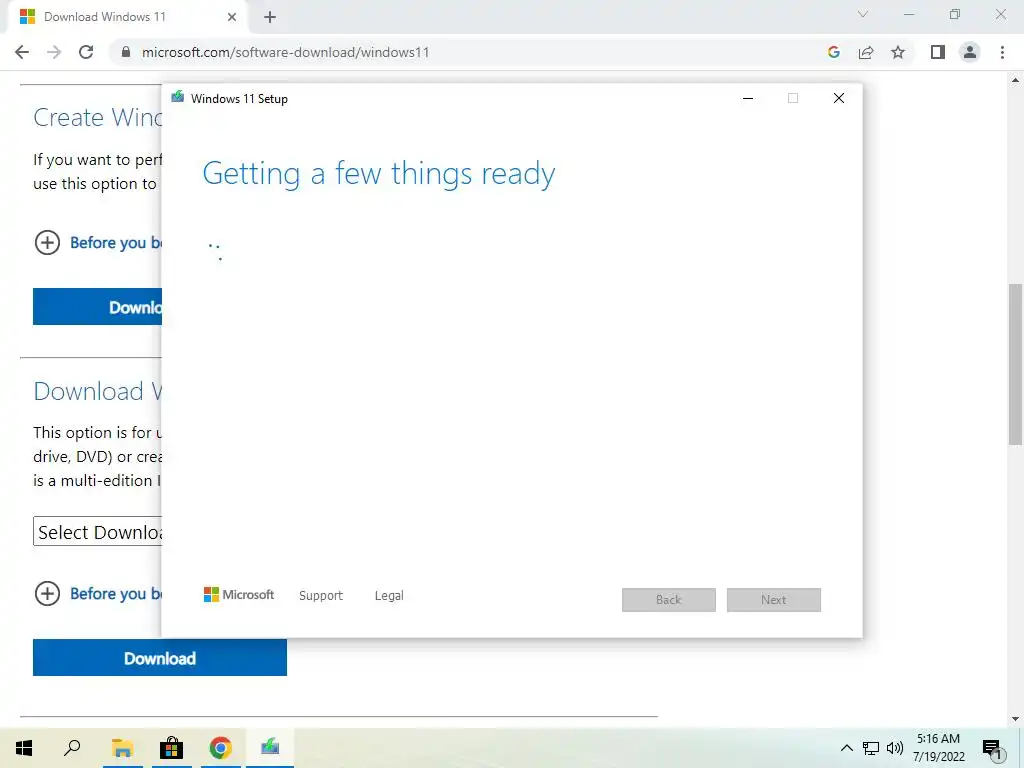1024x768 pixels.
Task: Click the browser forward arrow
Action: click(54, 52)
